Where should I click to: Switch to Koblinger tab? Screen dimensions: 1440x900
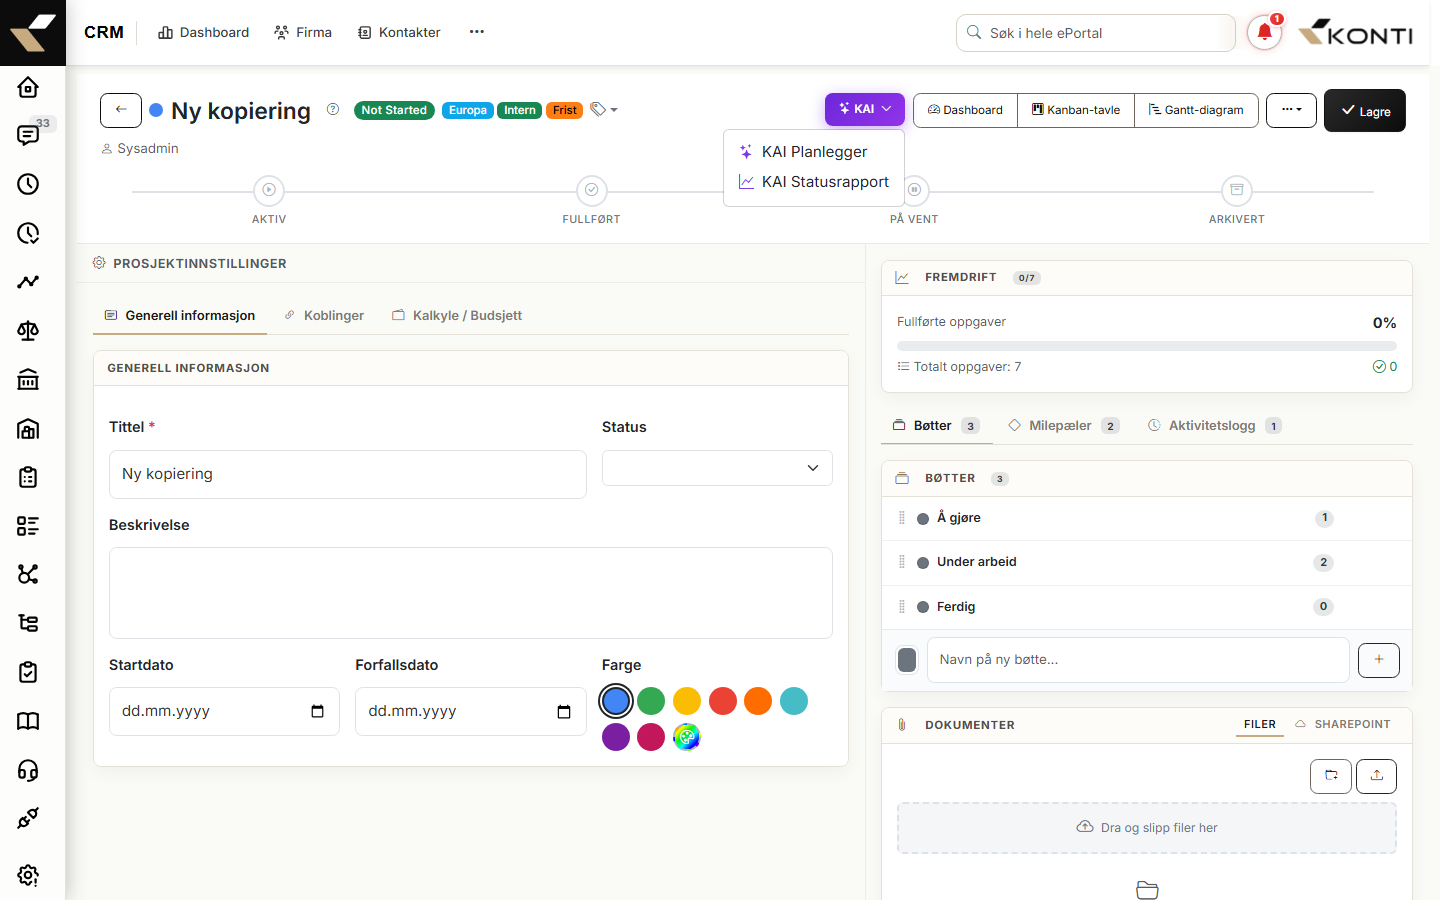coord(324,315)
